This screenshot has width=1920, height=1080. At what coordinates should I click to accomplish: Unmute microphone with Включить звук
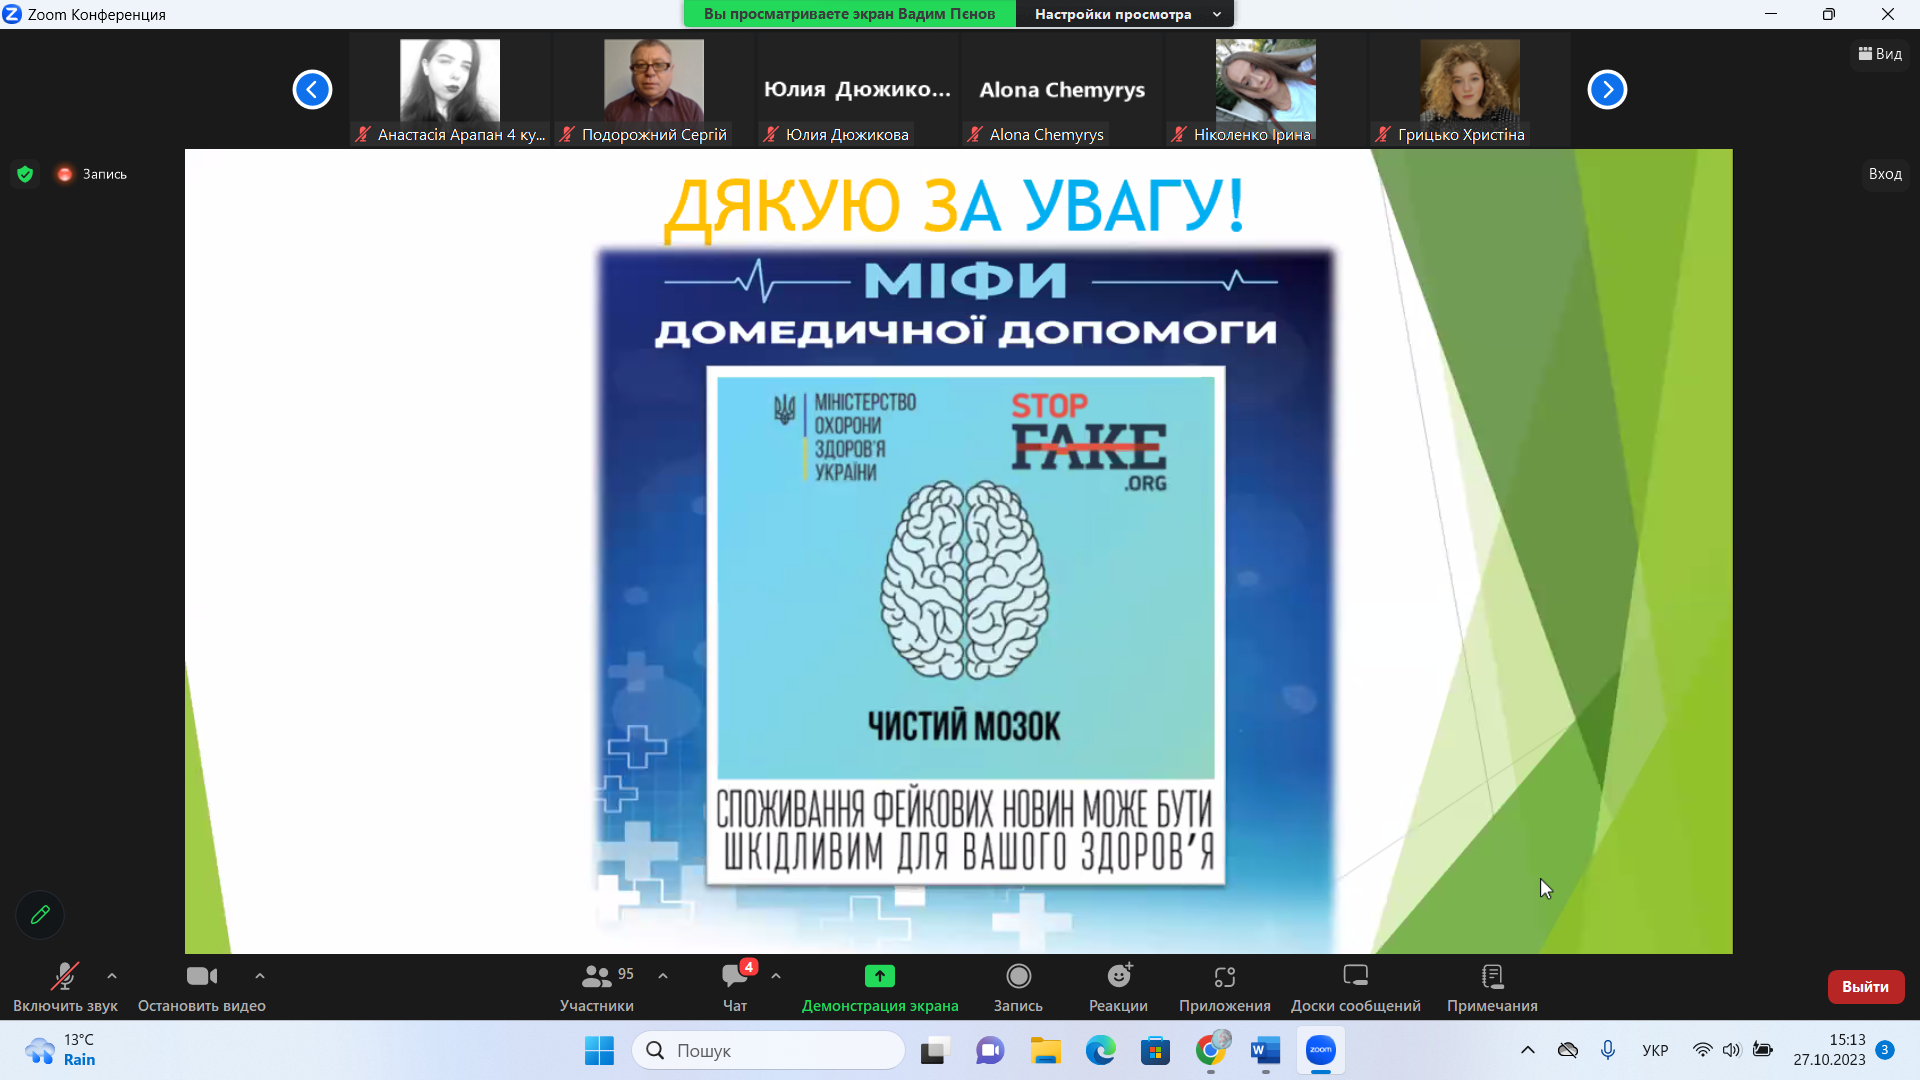65,976
